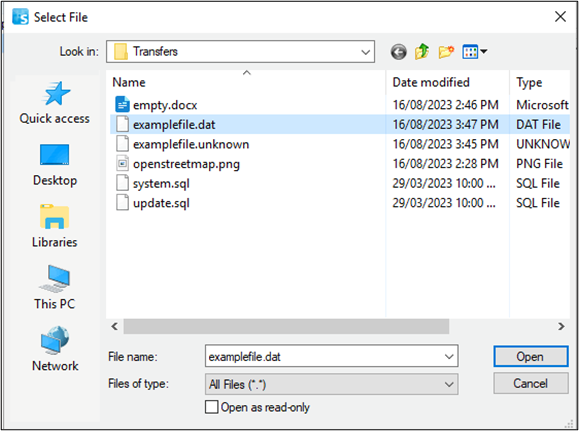The image size is (579, 431).
Task: Open Libraries in the sidebar
Action: 55,226
